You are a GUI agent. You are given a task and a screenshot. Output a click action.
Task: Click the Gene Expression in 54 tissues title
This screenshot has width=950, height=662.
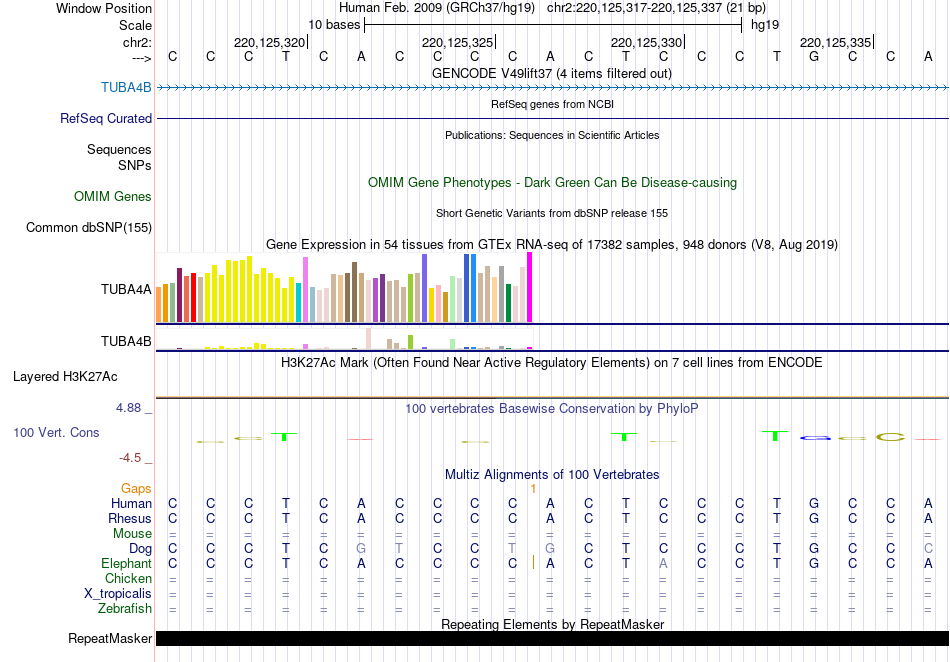(x=552, y=244)
